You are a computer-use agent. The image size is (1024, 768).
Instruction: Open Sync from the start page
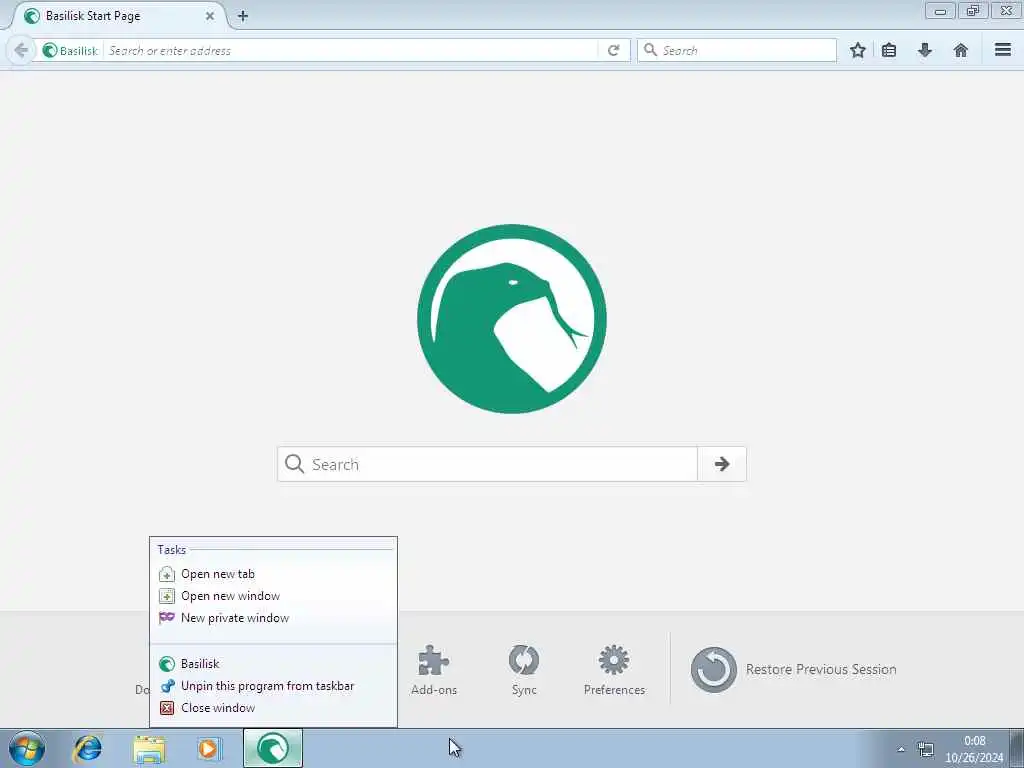[524, 670]
